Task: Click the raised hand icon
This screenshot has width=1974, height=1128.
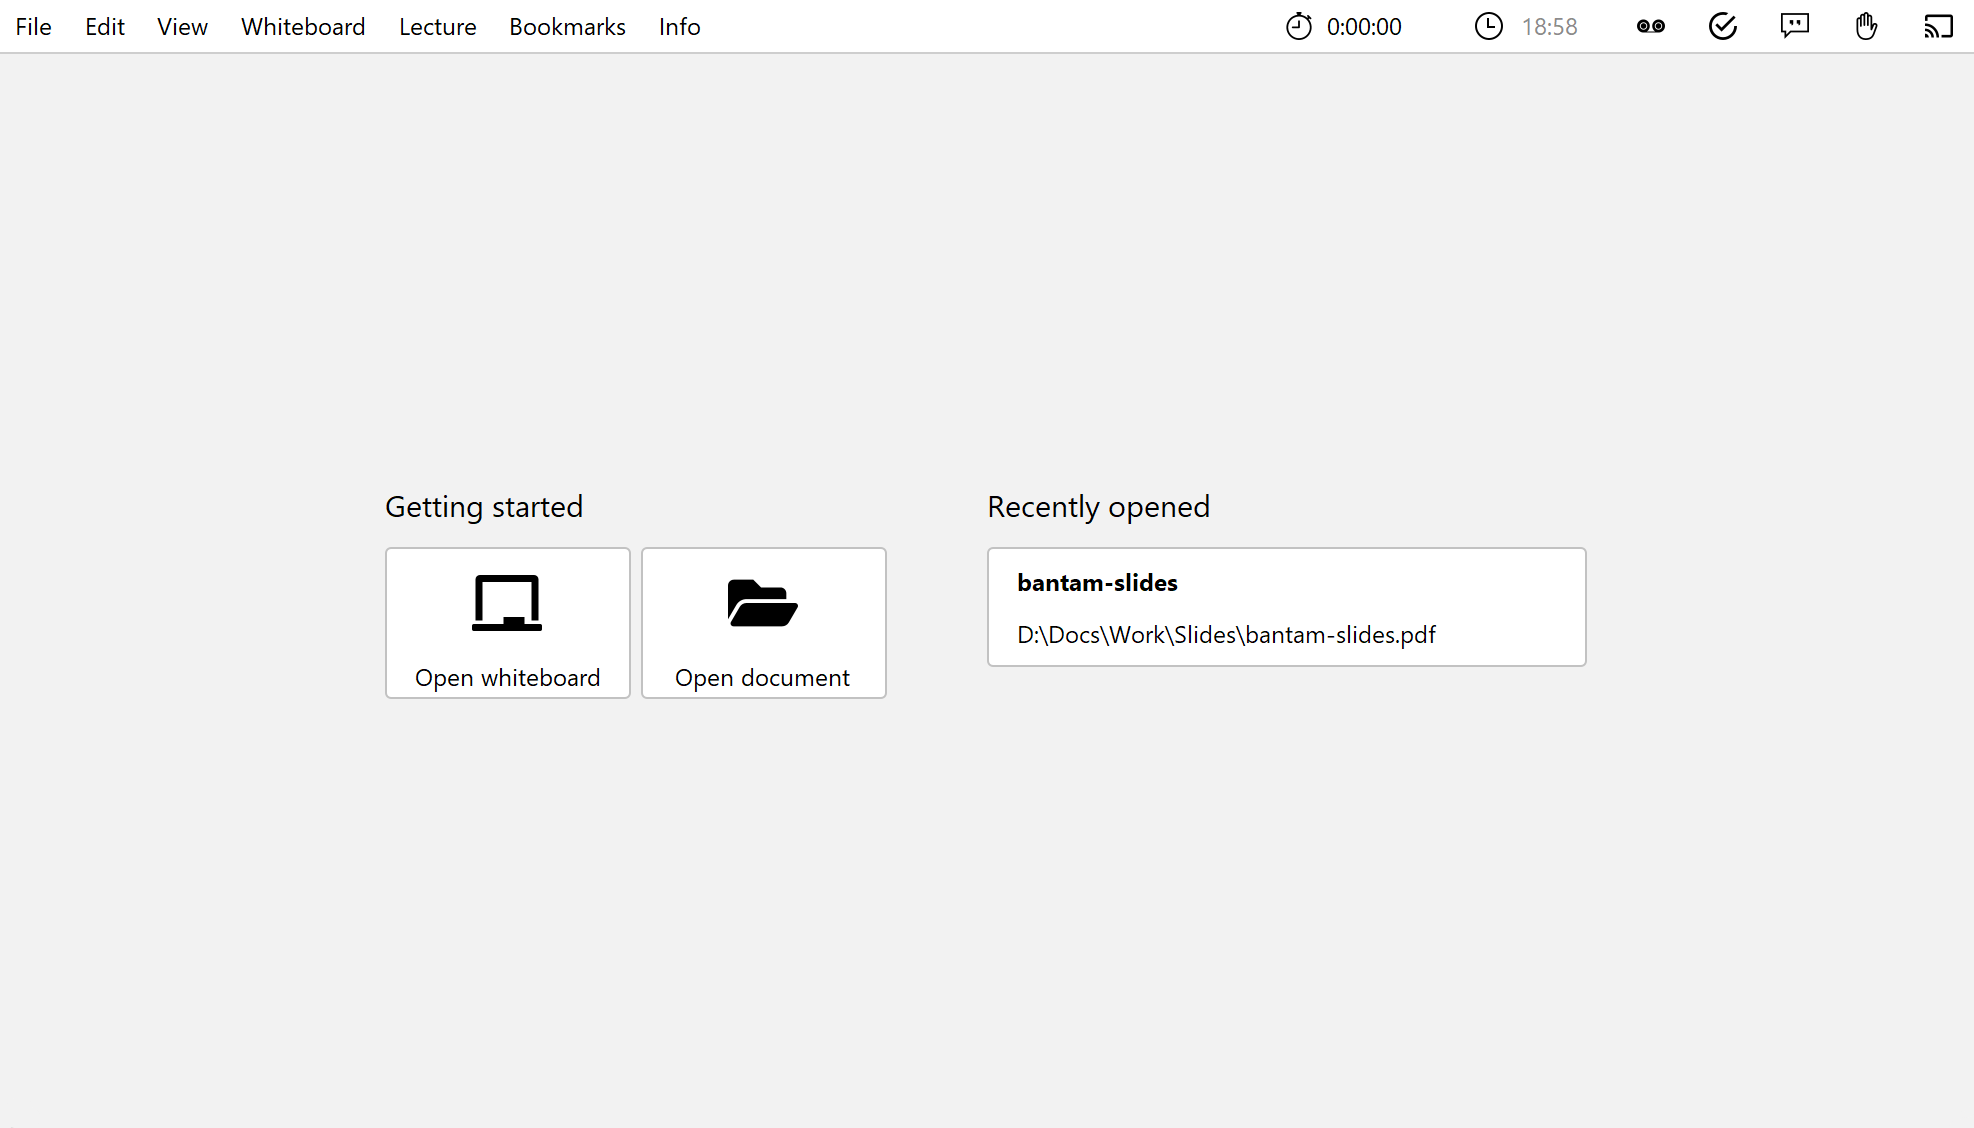Action: [1866, 27]
